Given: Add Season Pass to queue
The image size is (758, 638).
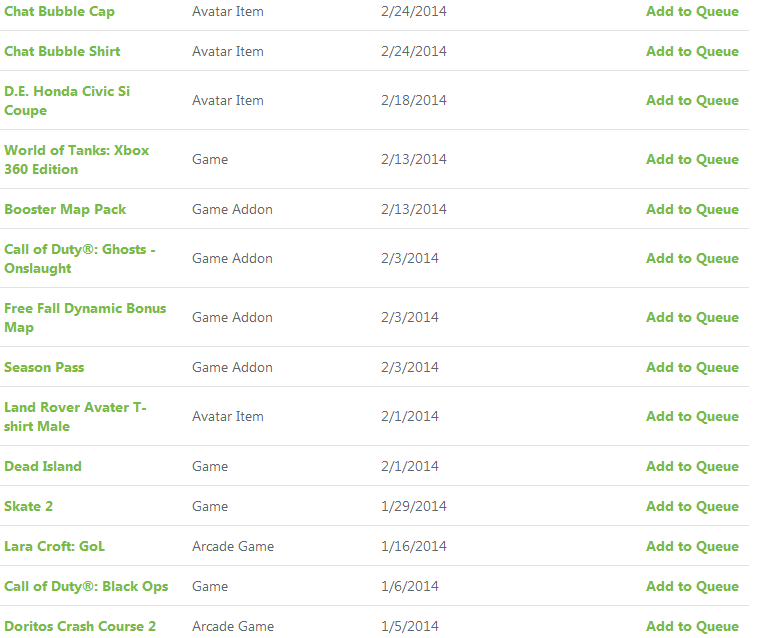Looking at the screenshot, I should (x=692, y=367).
